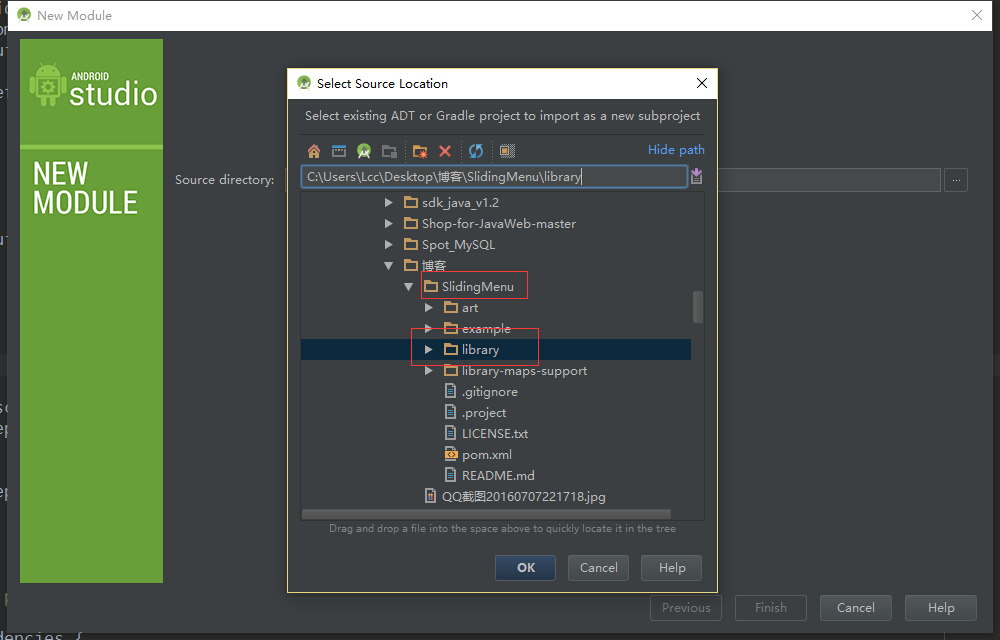The height and width of the screenshot is (640, 1000).
Task: Select the QQ截图20160707221718.jpg file
Action: click(515, 497)
